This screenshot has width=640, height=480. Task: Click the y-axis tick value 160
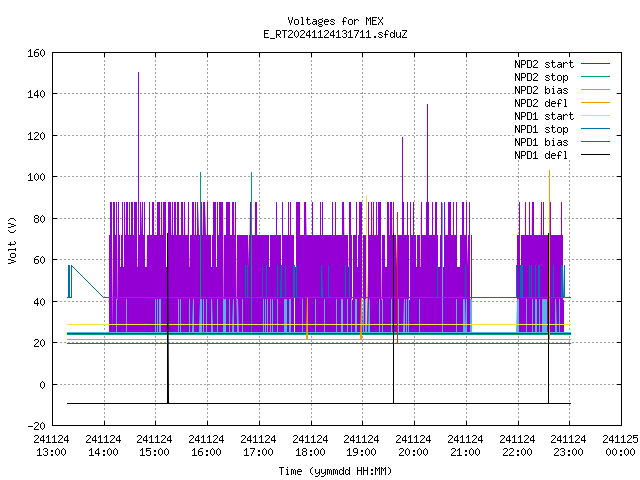[36, 53]
